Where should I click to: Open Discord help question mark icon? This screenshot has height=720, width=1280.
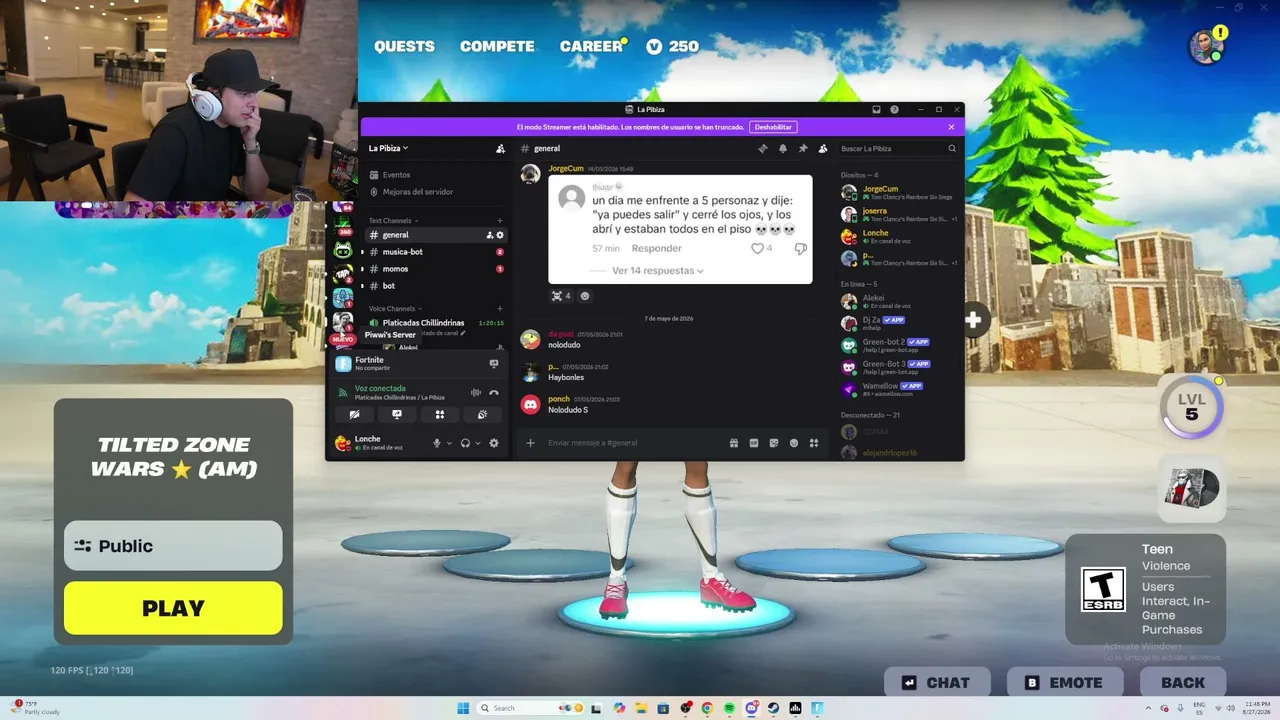click(x=894, y=109)
